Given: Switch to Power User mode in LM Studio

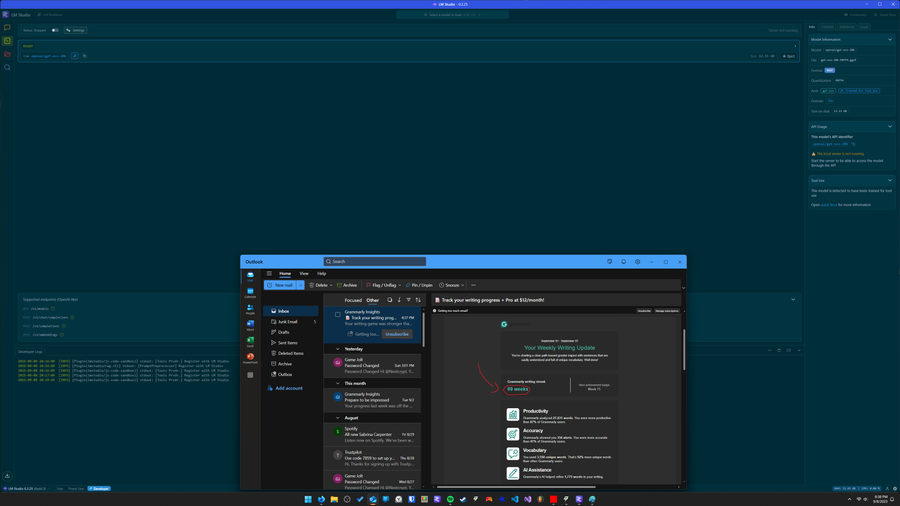Looking at the screenshot, I should (x=76, y=489).
